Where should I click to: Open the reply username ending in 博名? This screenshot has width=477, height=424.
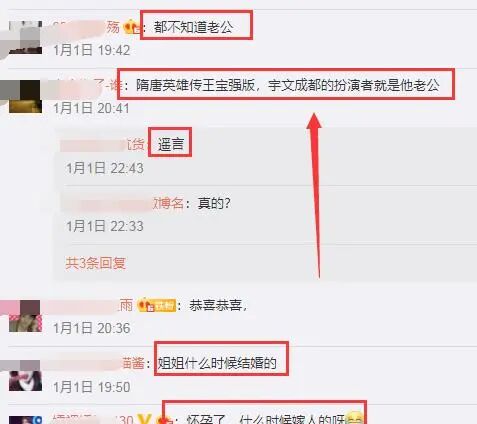point(122,203)
